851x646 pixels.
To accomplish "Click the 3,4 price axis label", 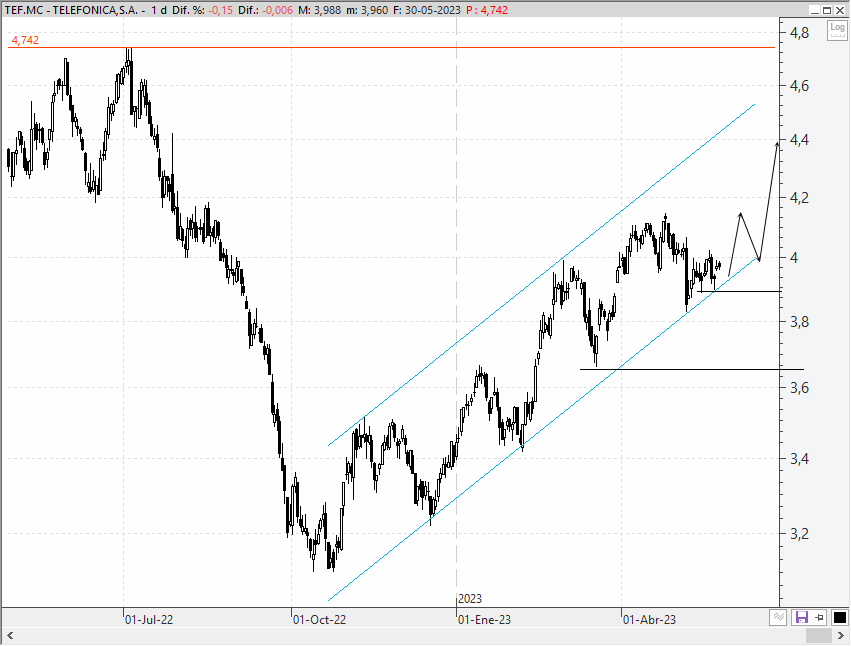I will pos(799,459).
